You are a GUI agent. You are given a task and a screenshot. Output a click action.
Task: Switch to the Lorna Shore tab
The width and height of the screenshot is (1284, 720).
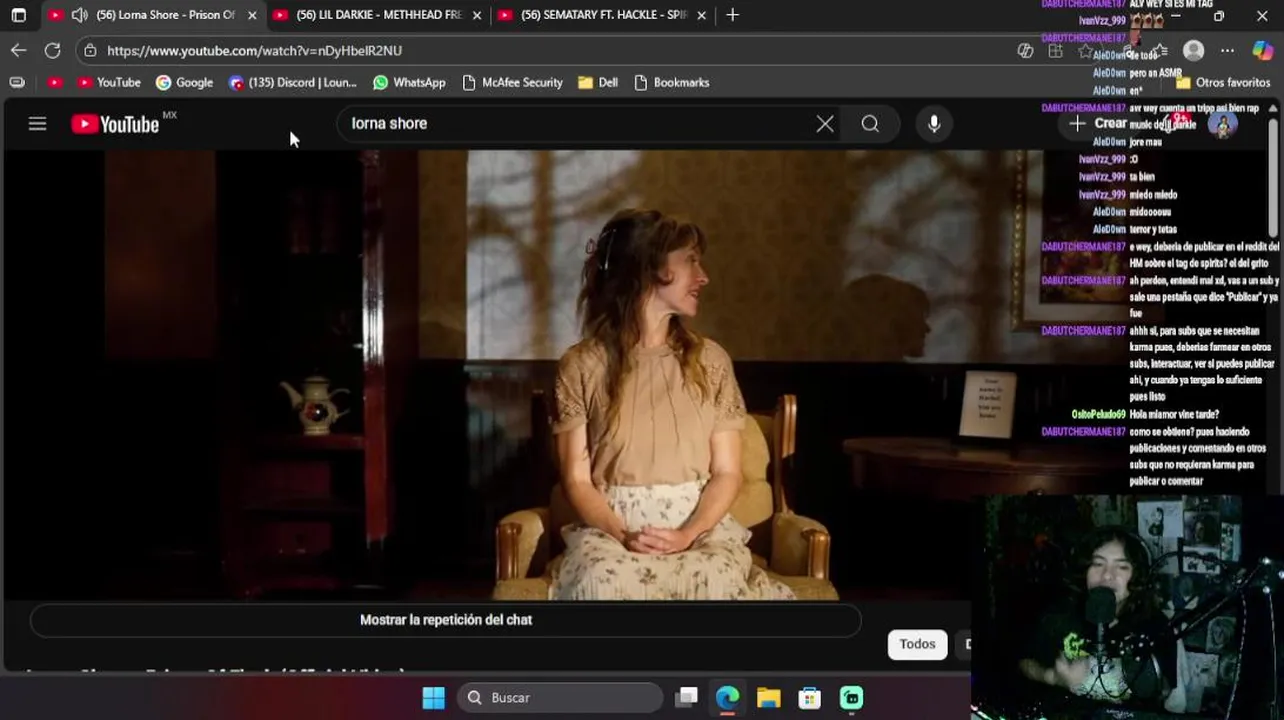152,15
